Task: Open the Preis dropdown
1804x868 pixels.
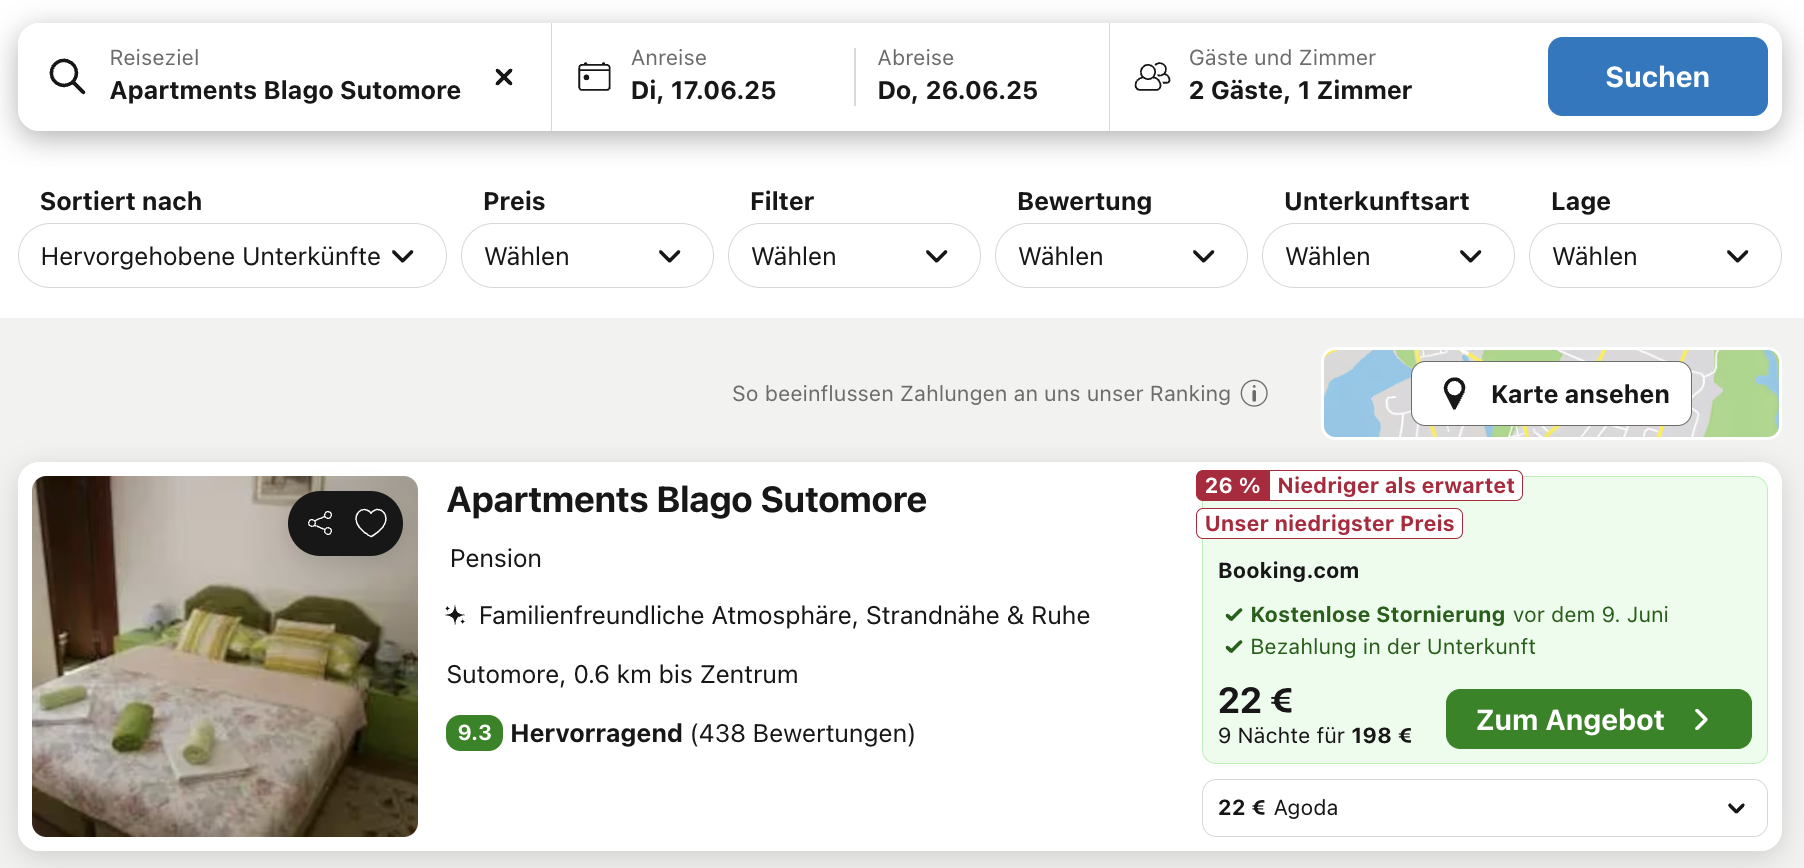Action: (587, 256)
